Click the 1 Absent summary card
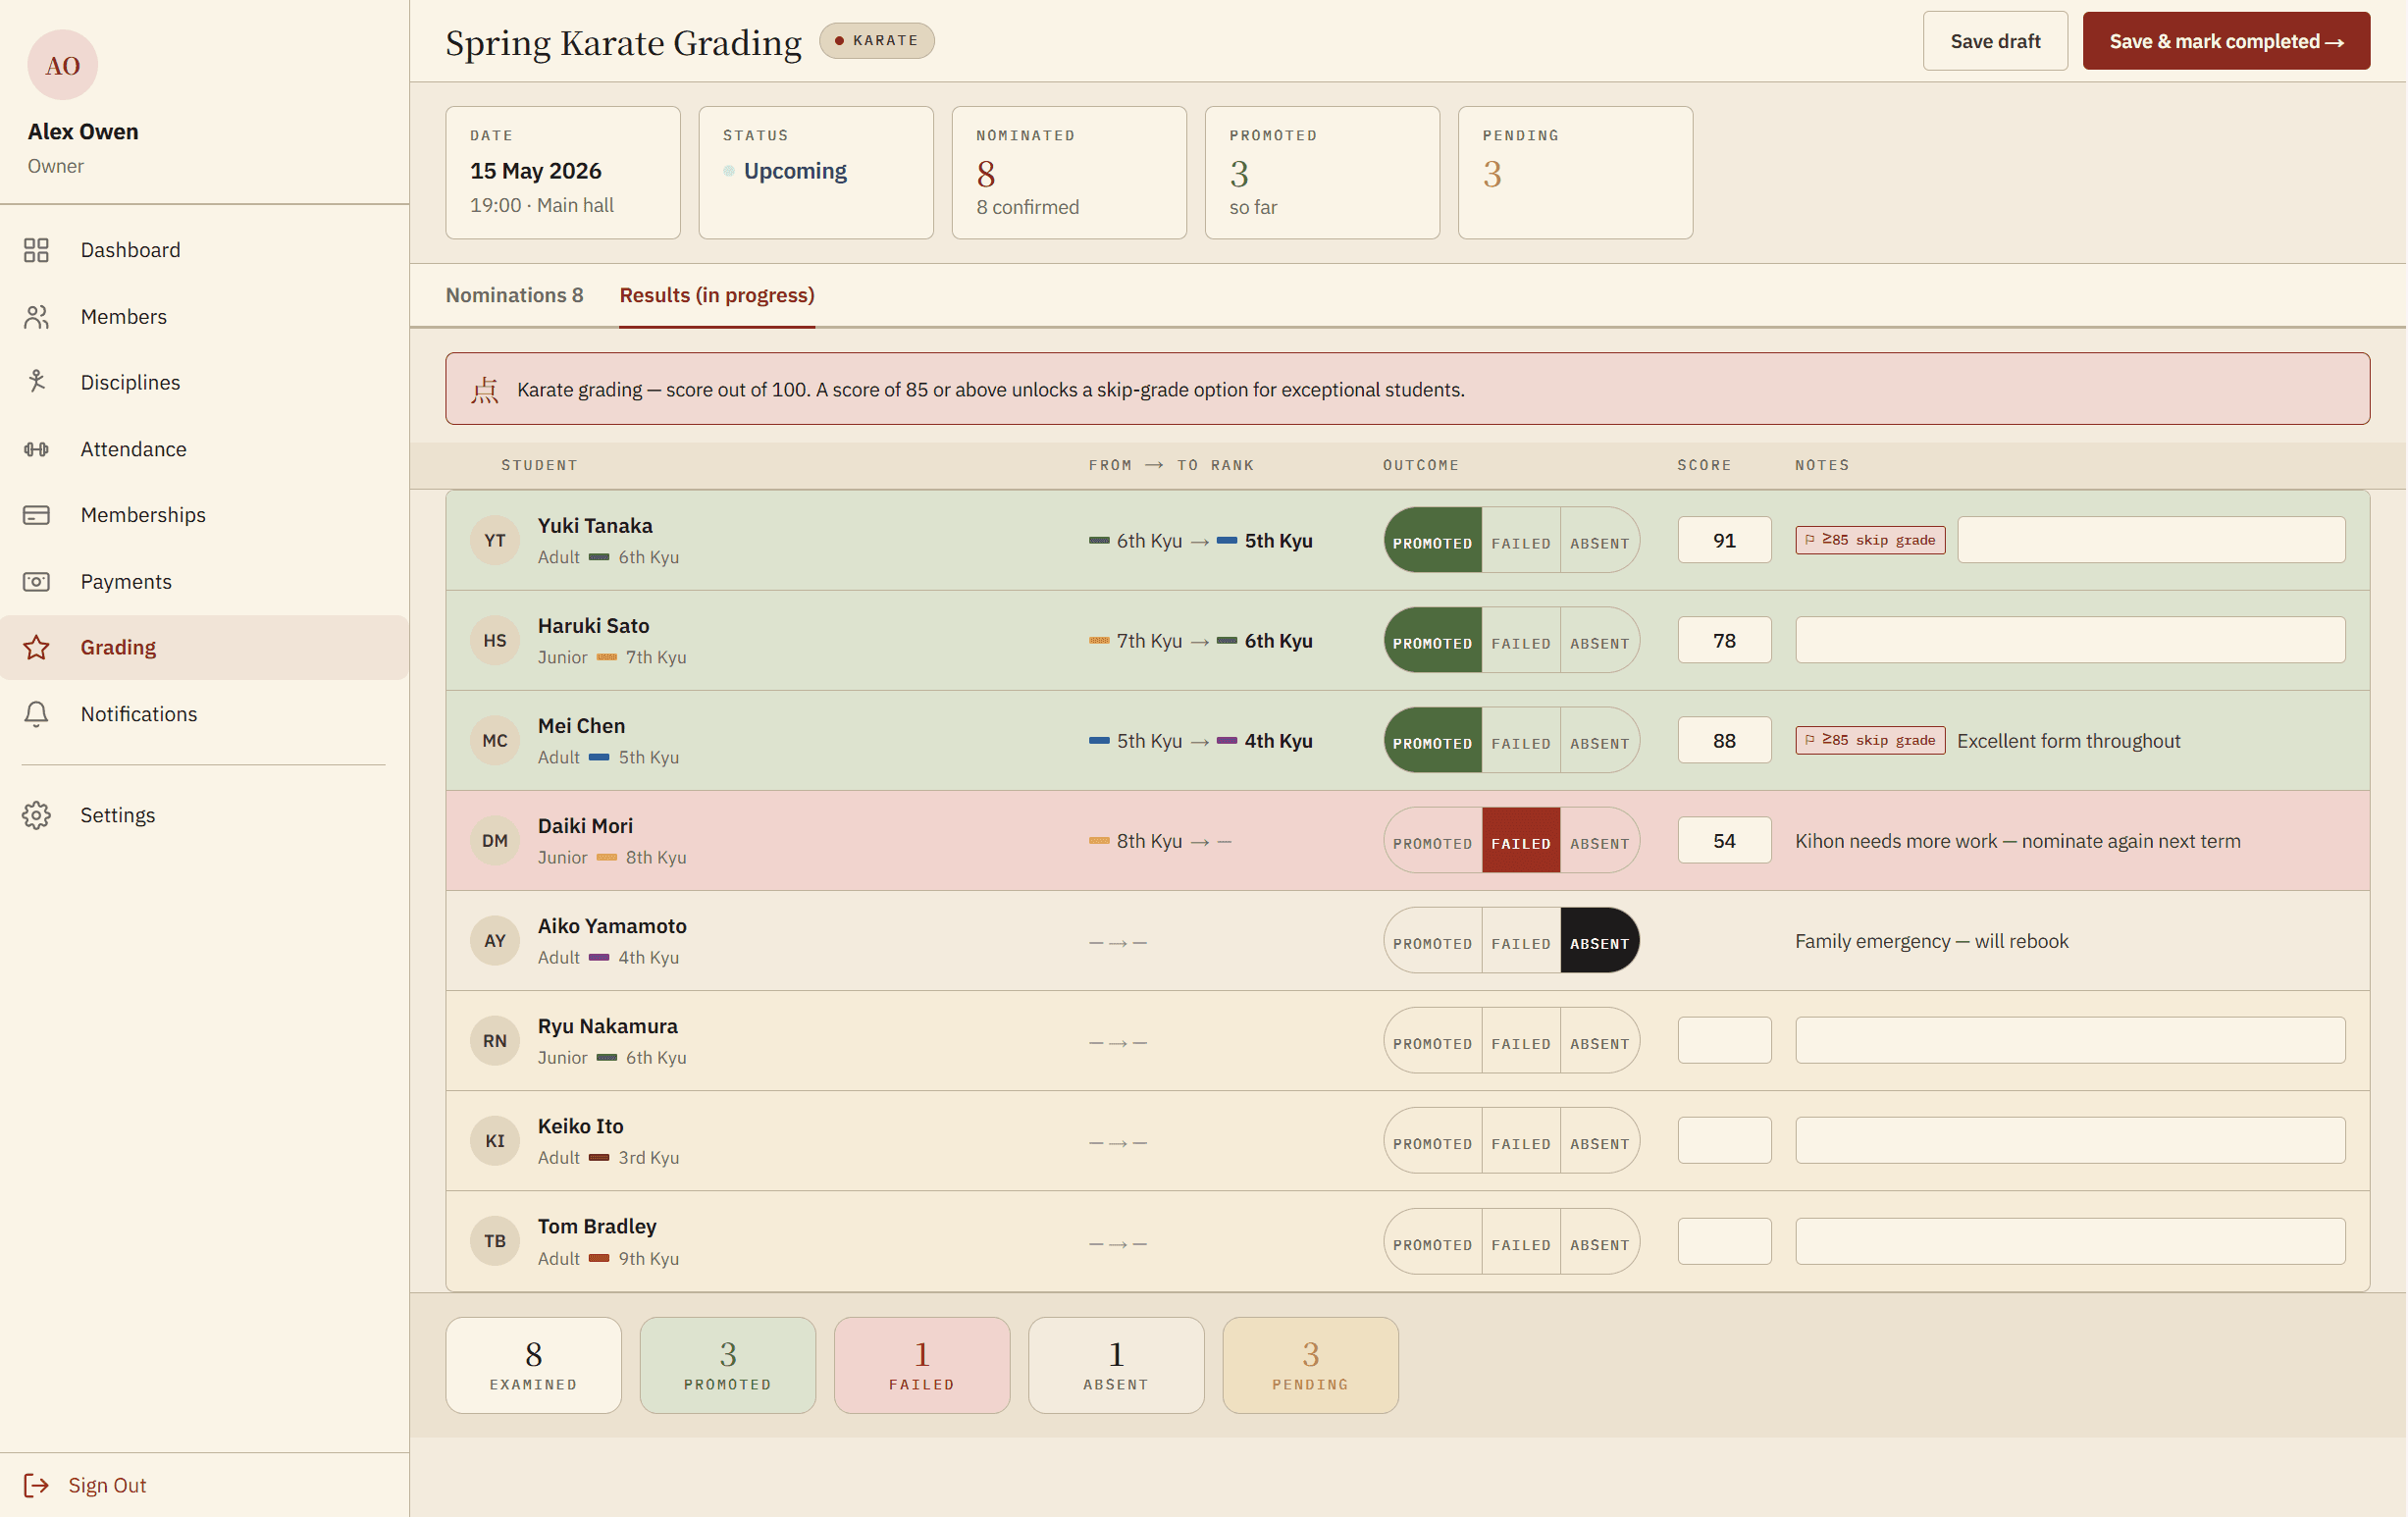Viewport: 2408px width, 1517px height. [1116, 1365]
